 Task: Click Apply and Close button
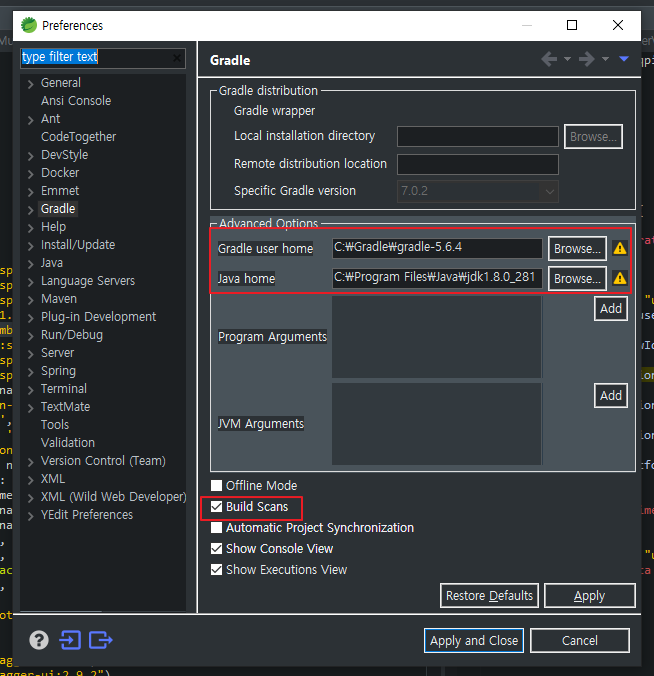(x=474, y=641)
